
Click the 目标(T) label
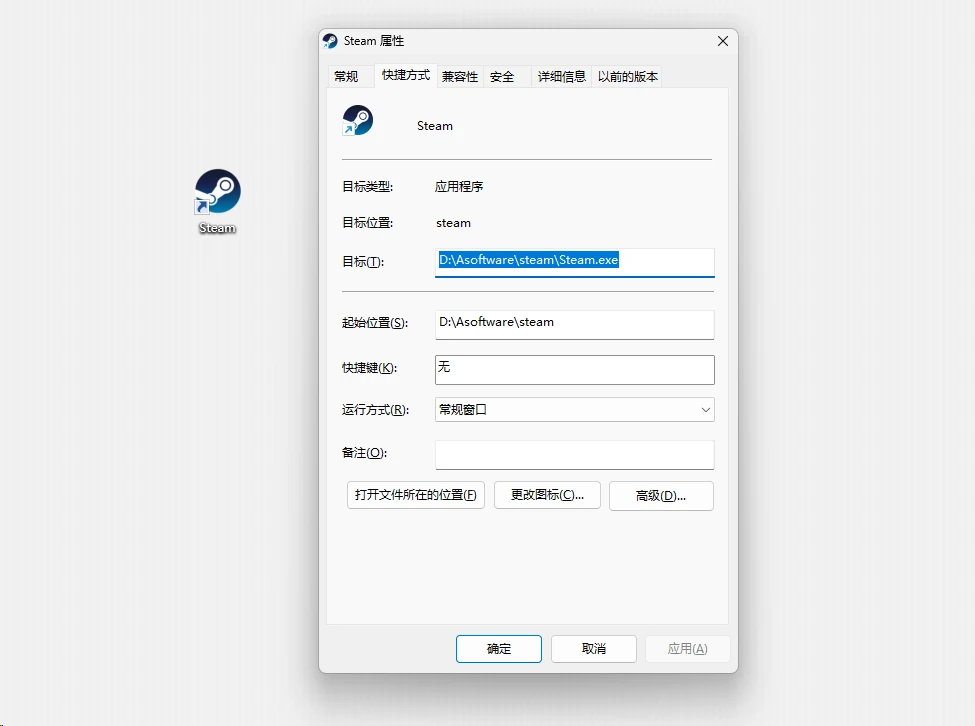tap(363, 262)
